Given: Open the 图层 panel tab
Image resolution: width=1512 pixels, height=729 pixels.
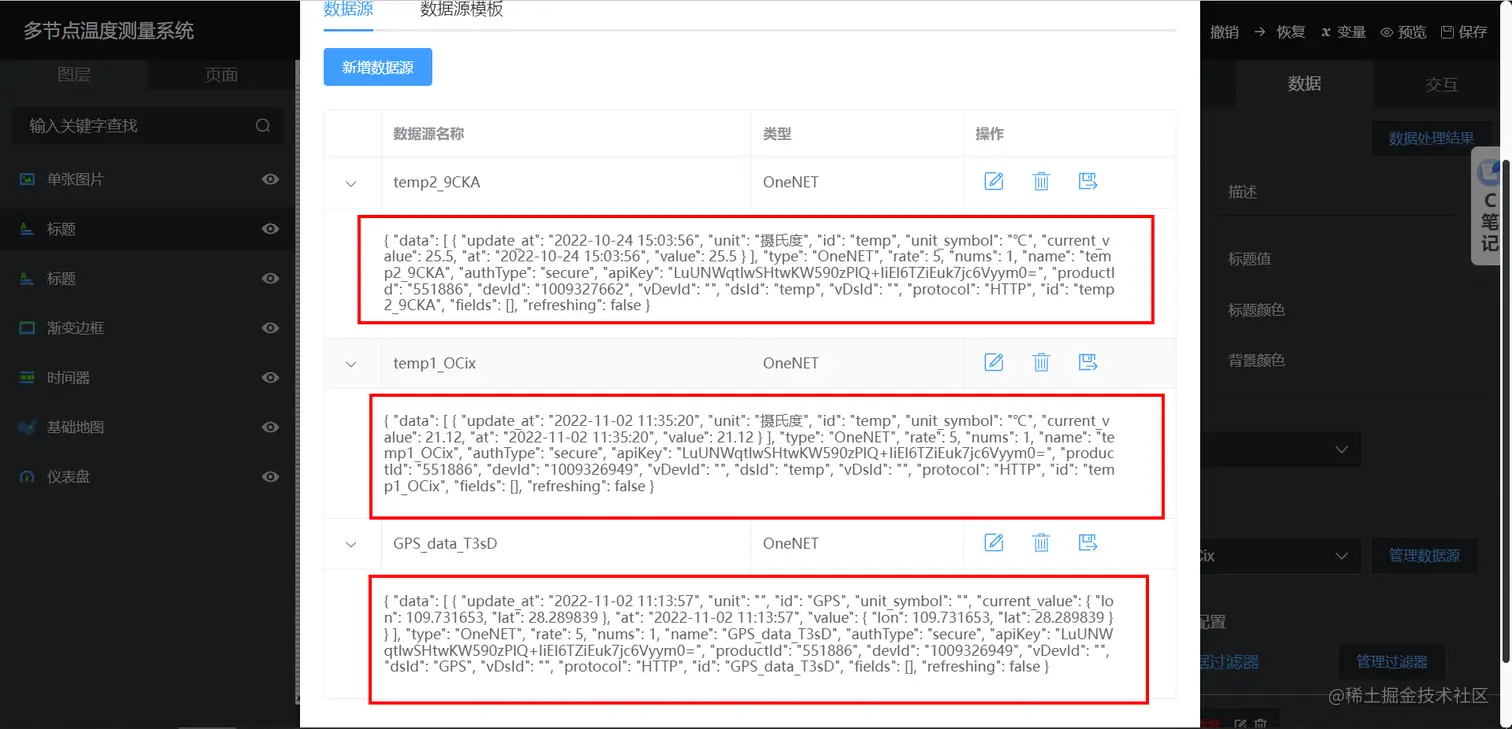Looking at the screenshot, I should click(74, 75).
